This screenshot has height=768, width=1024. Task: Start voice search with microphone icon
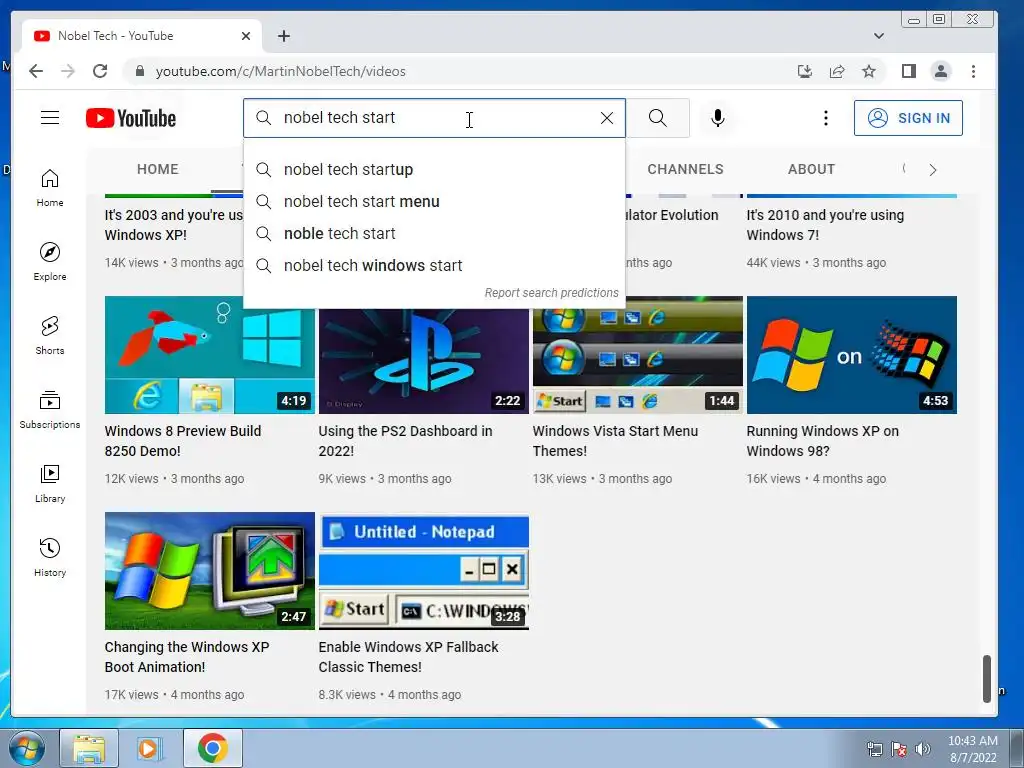coord(717,118)
